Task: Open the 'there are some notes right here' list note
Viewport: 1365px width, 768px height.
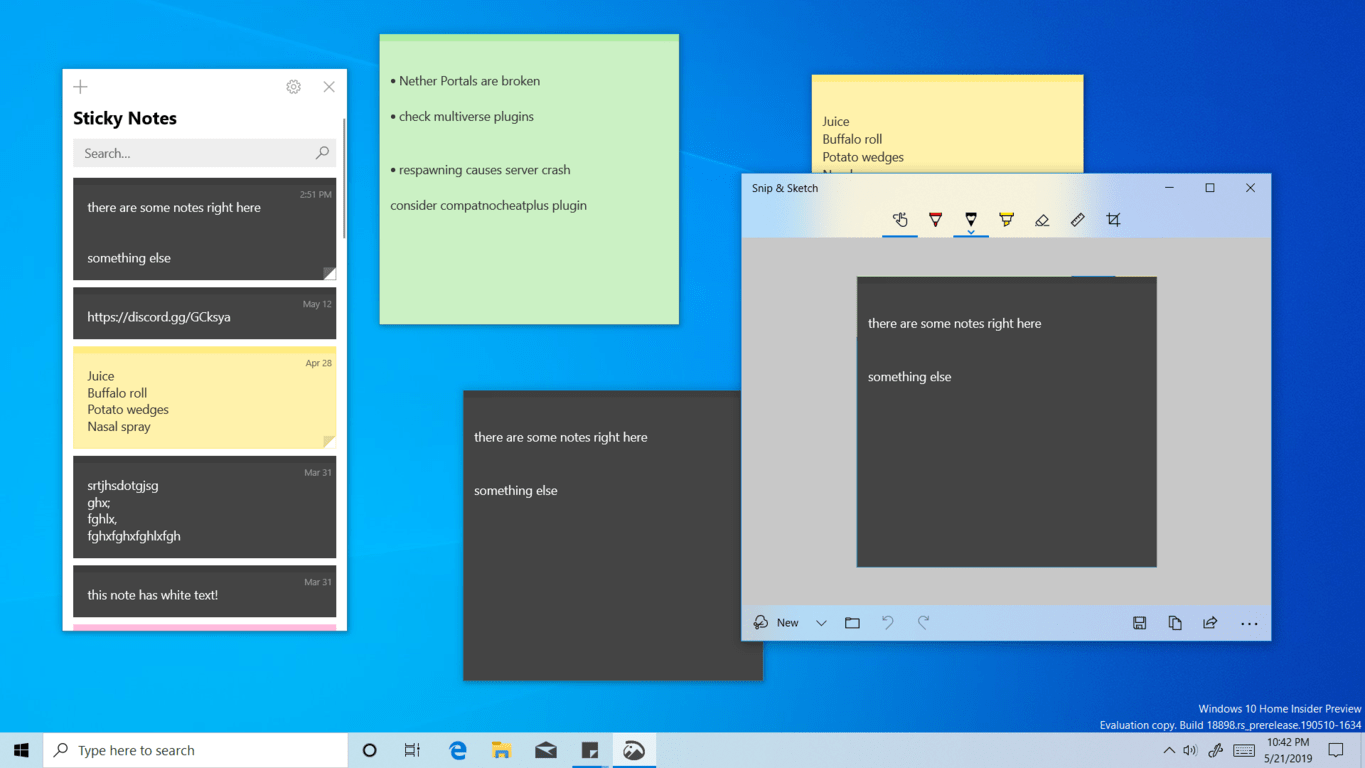Action: tap(205, 229)
